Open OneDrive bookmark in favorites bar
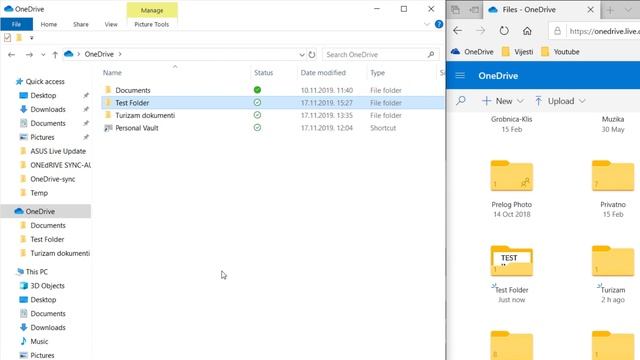Screen dimensions: 640x360 click(x=472, y=52)
